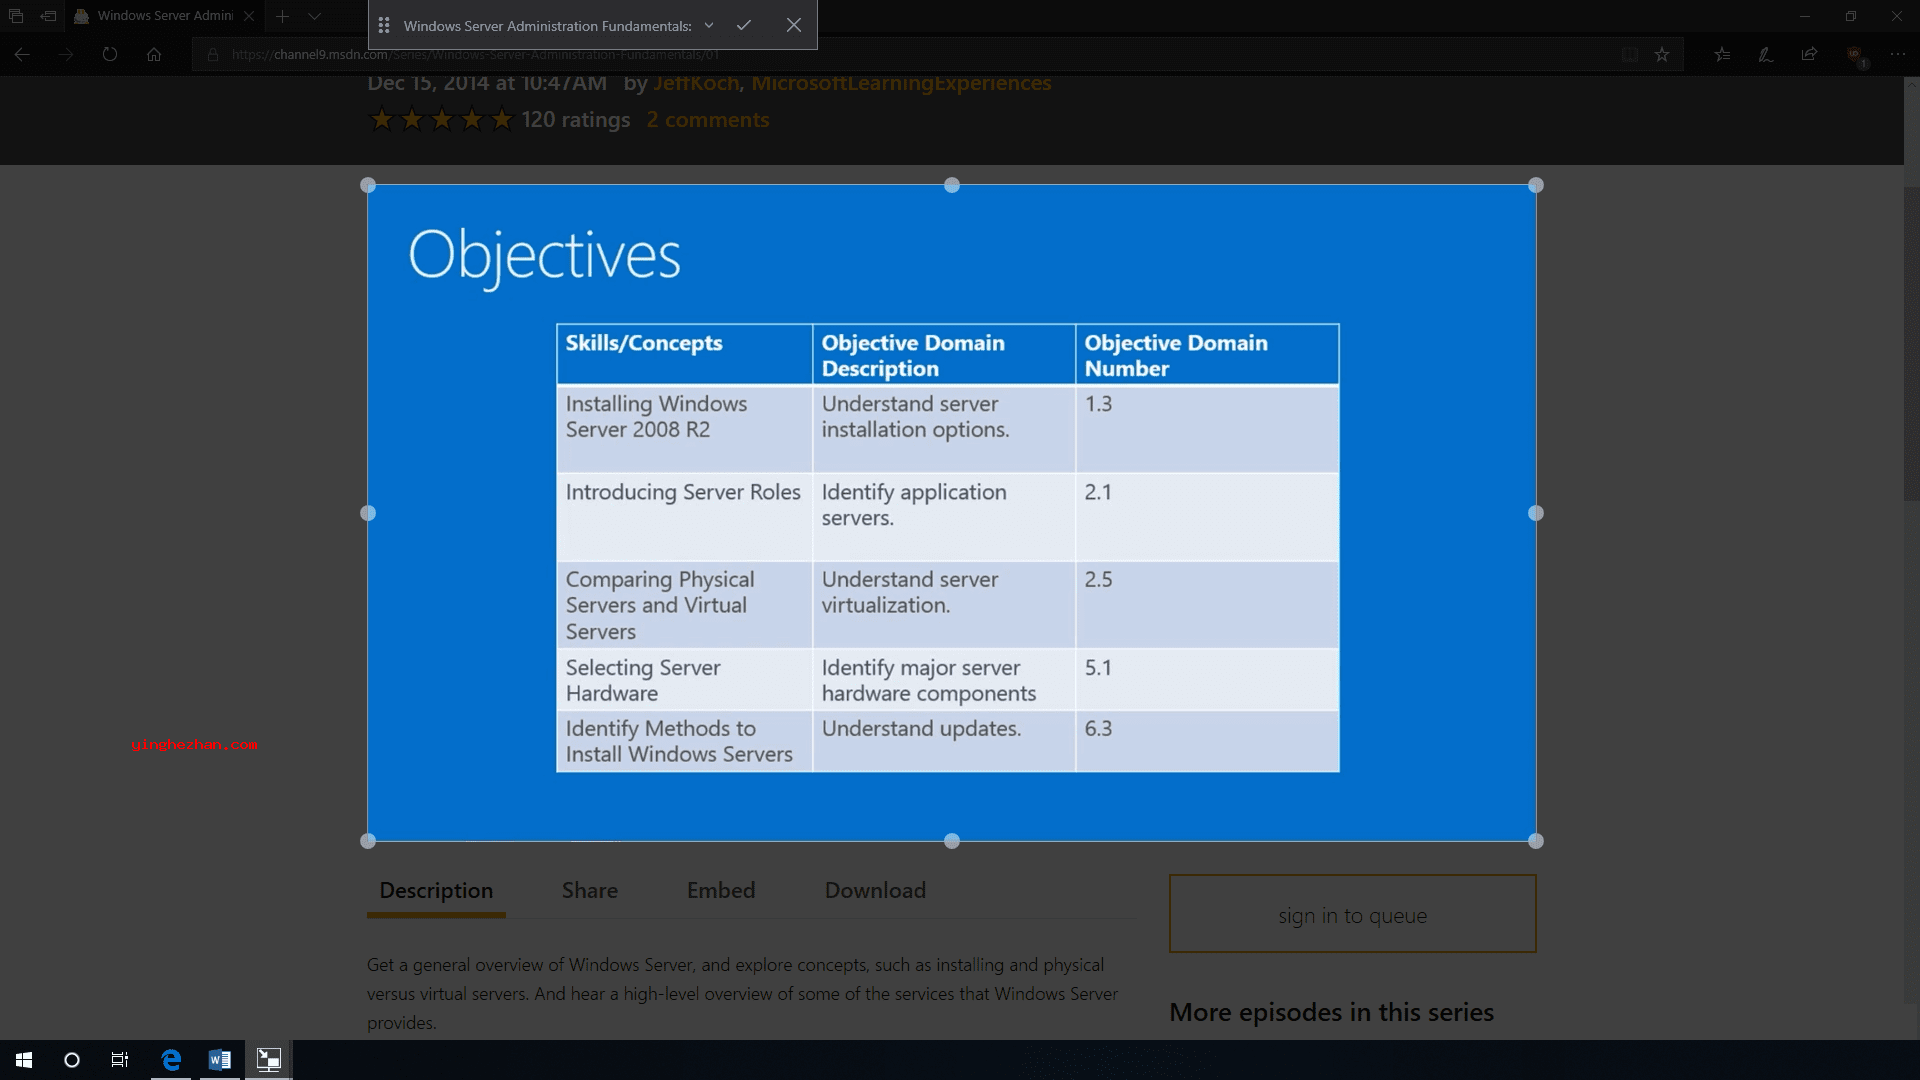Go forward with the browser forward arrow
This screenshot has width=1920, height=1080.
(66, 54)
